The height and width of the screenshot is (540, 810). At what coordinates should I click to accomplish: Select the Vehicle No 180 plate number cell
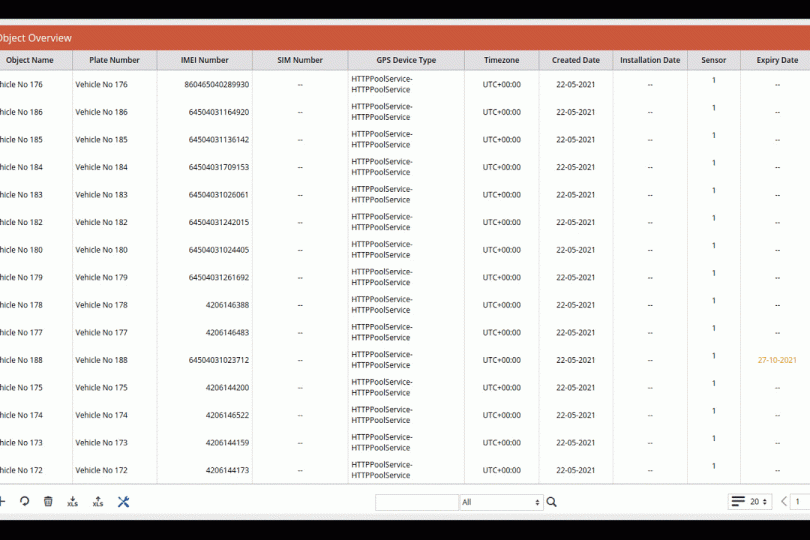tap(101, 250)
